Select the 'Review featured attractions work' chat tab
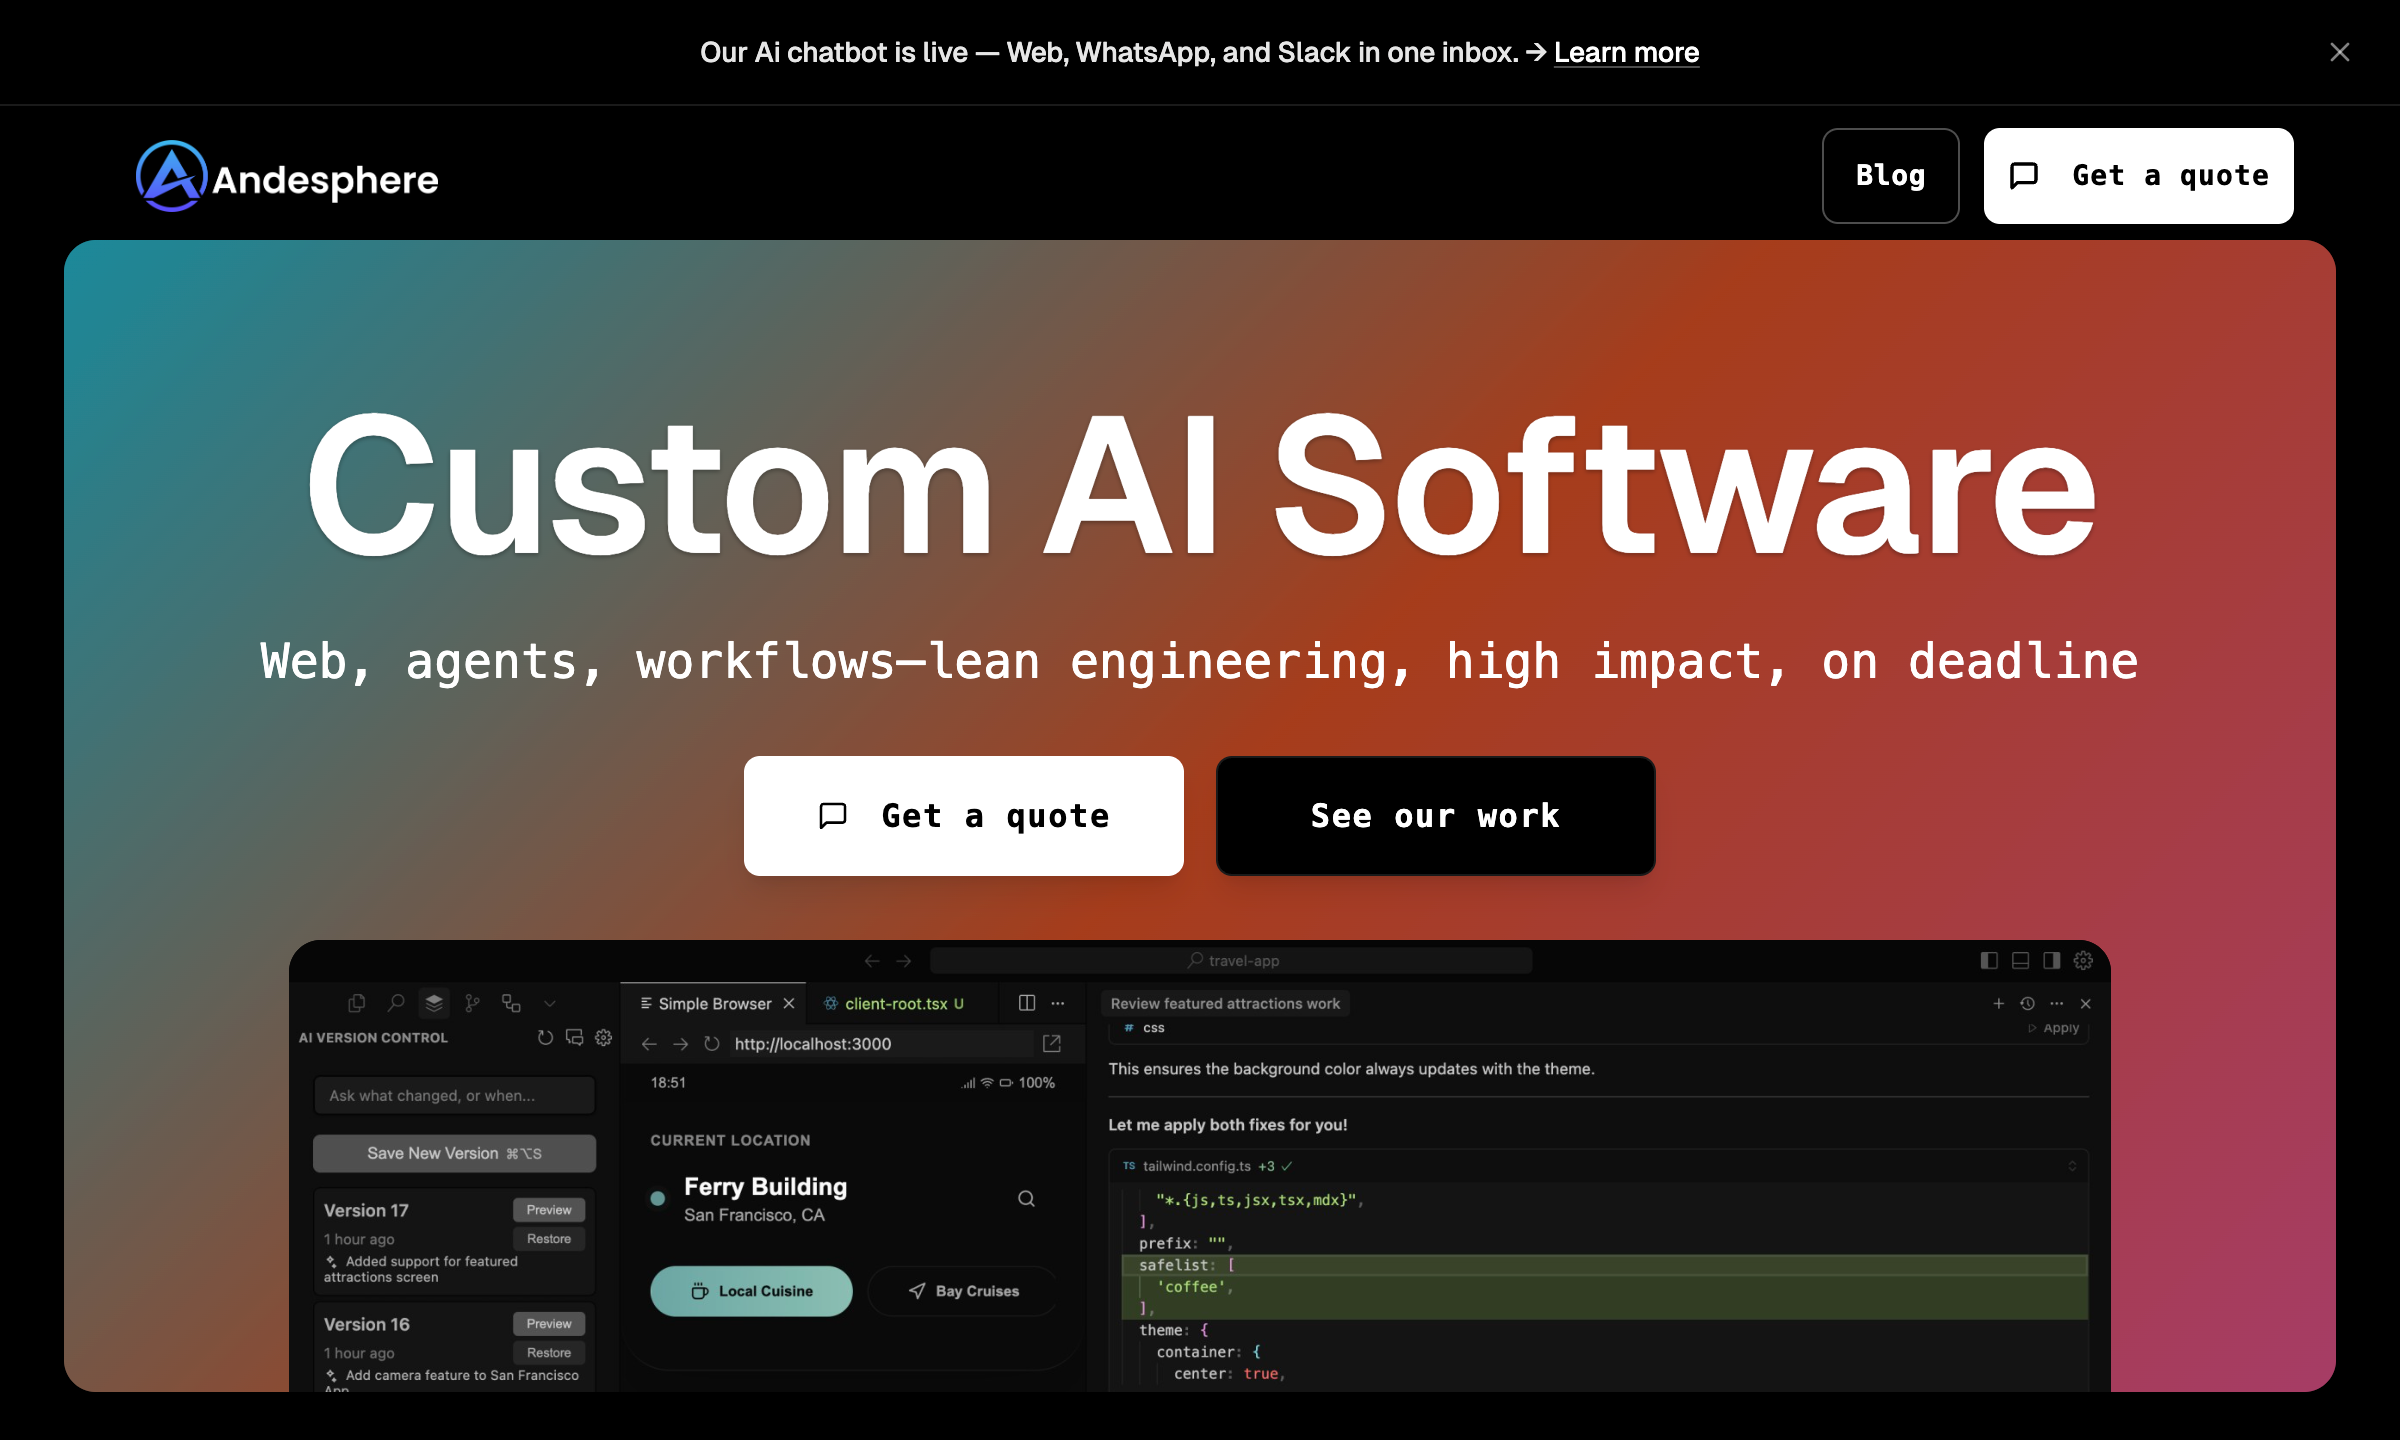The width and height of the screenshot is (2400, 1440). 1225,1003
